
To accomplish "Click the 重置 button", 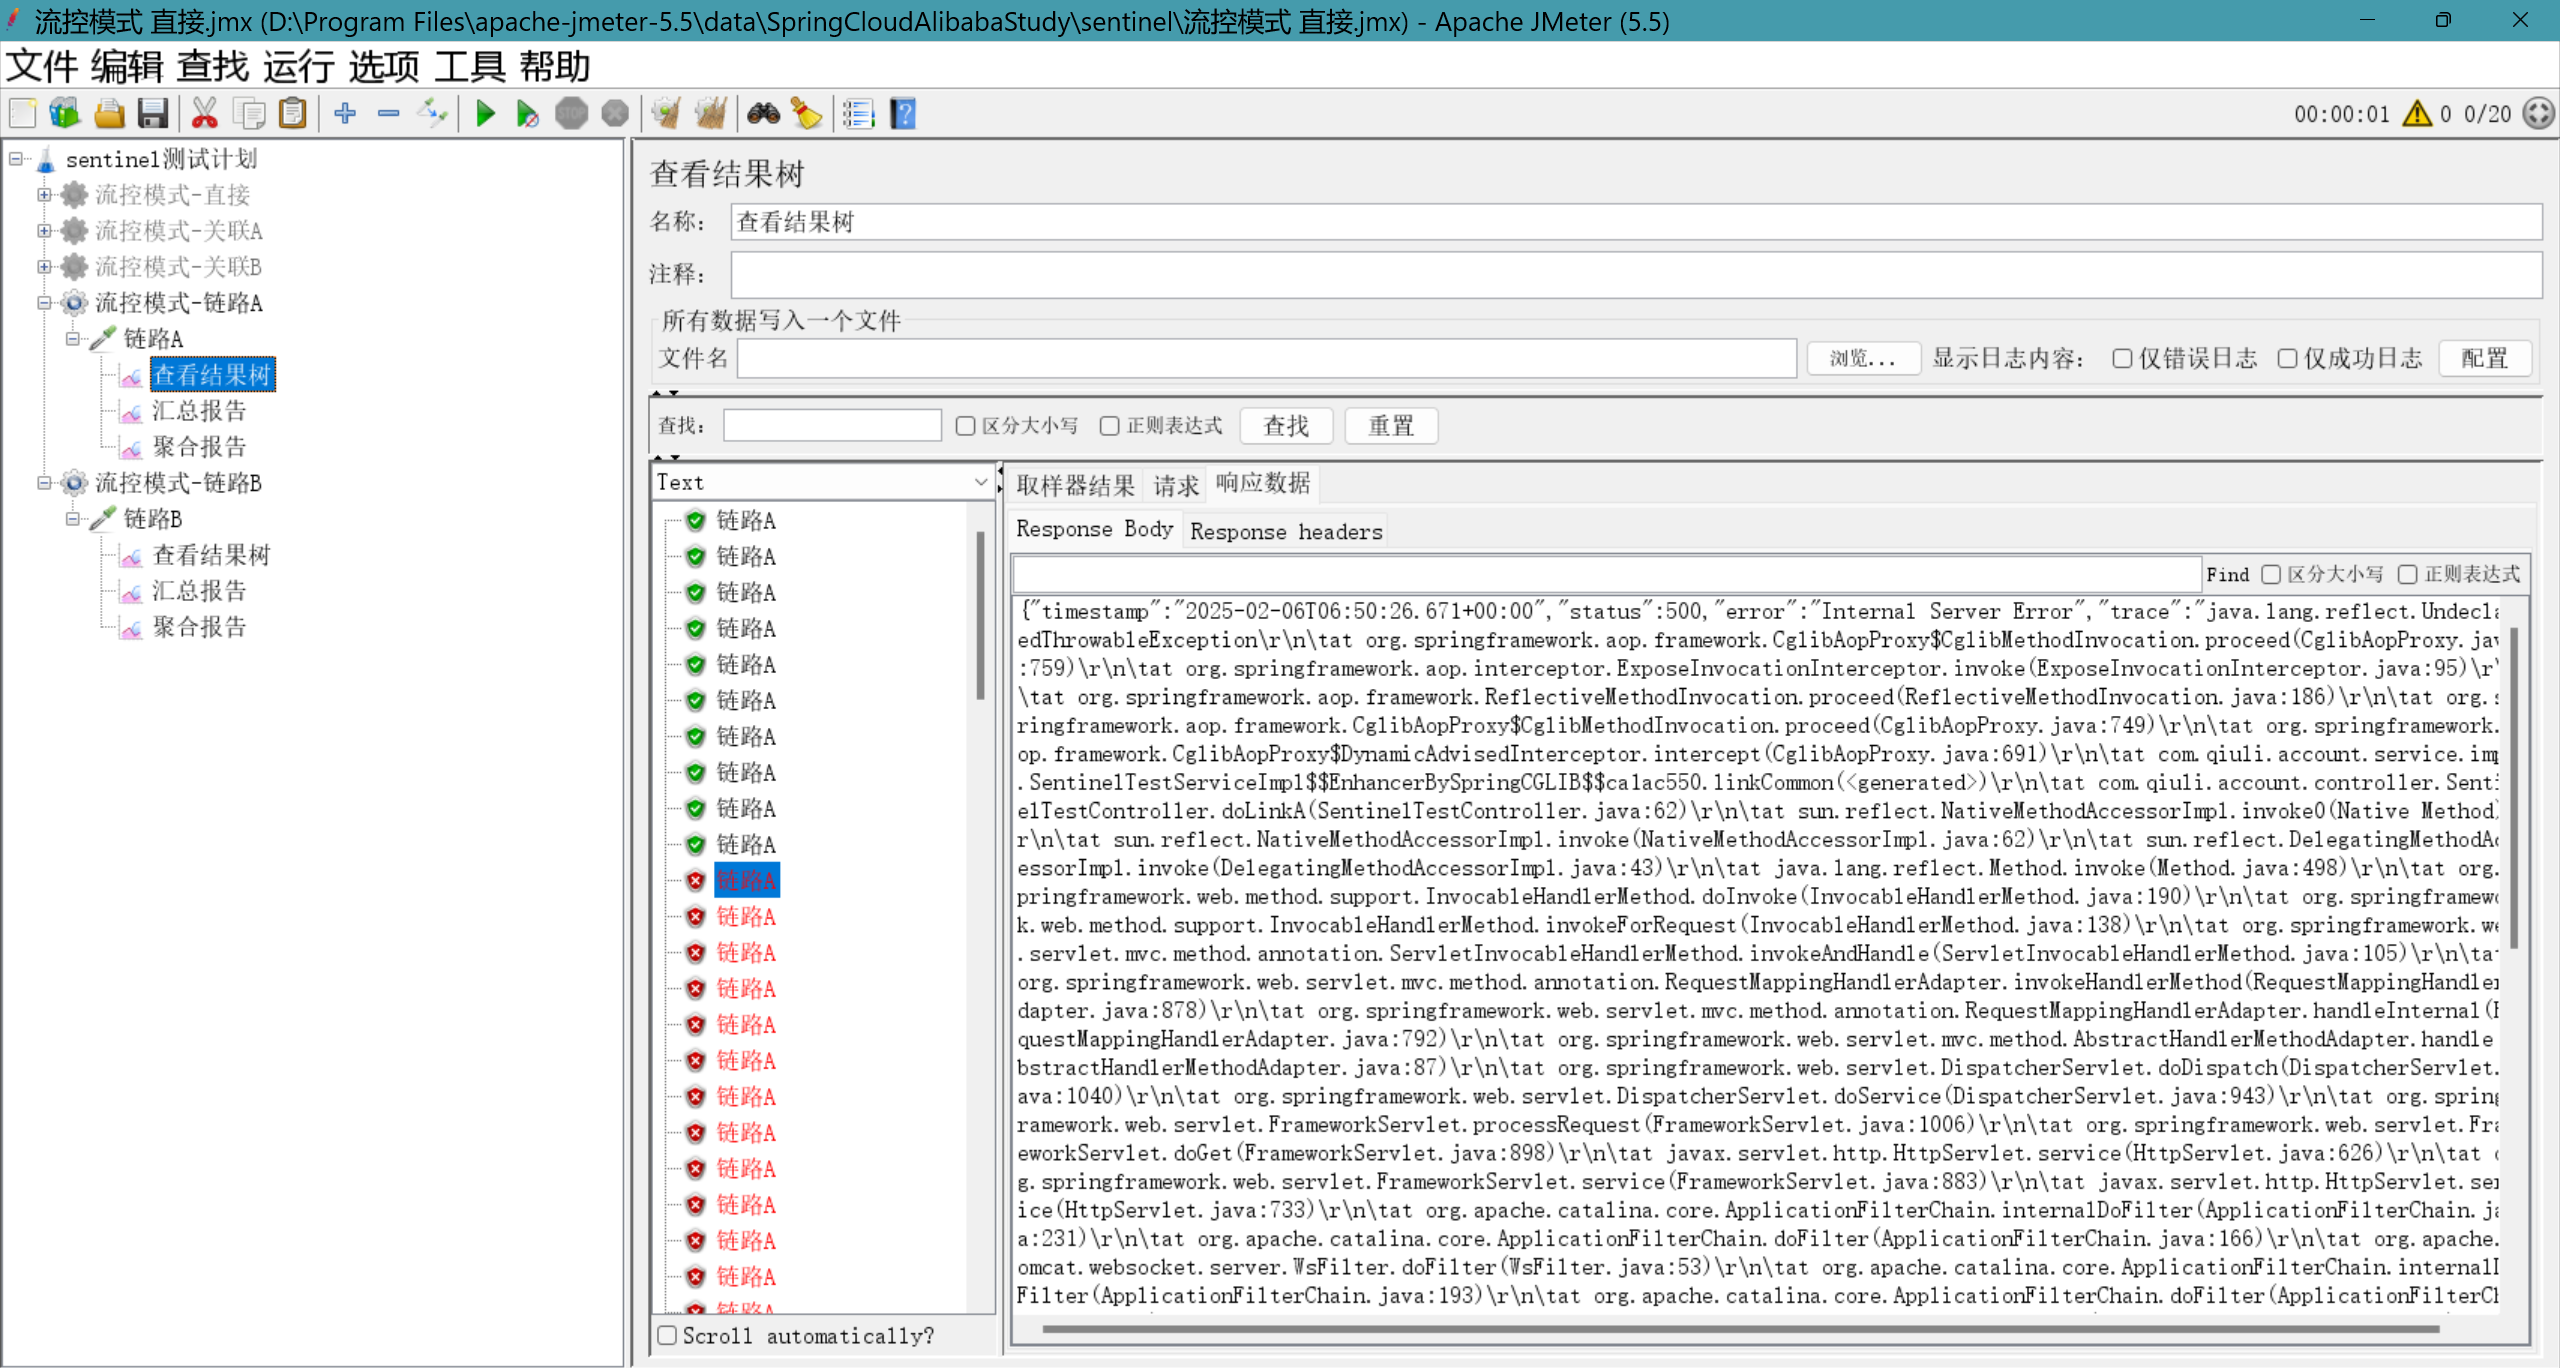I will (x=1390, y=426).
